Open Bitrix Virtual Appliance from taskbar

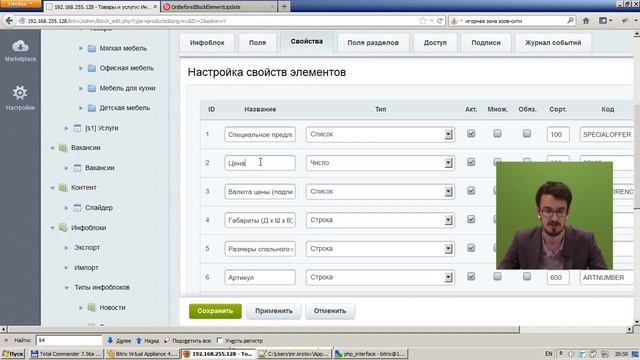(x=142, y=354)
